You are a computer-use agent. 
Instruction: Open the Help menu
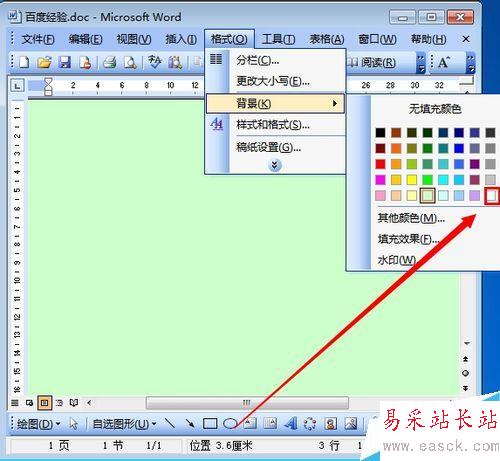[428, 39]
